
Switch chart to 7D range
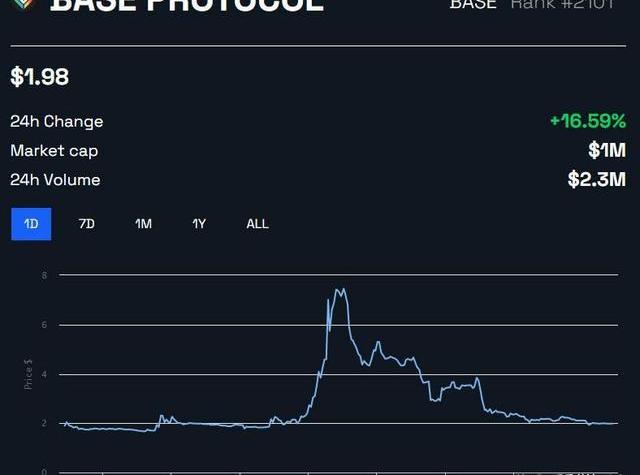87,224
